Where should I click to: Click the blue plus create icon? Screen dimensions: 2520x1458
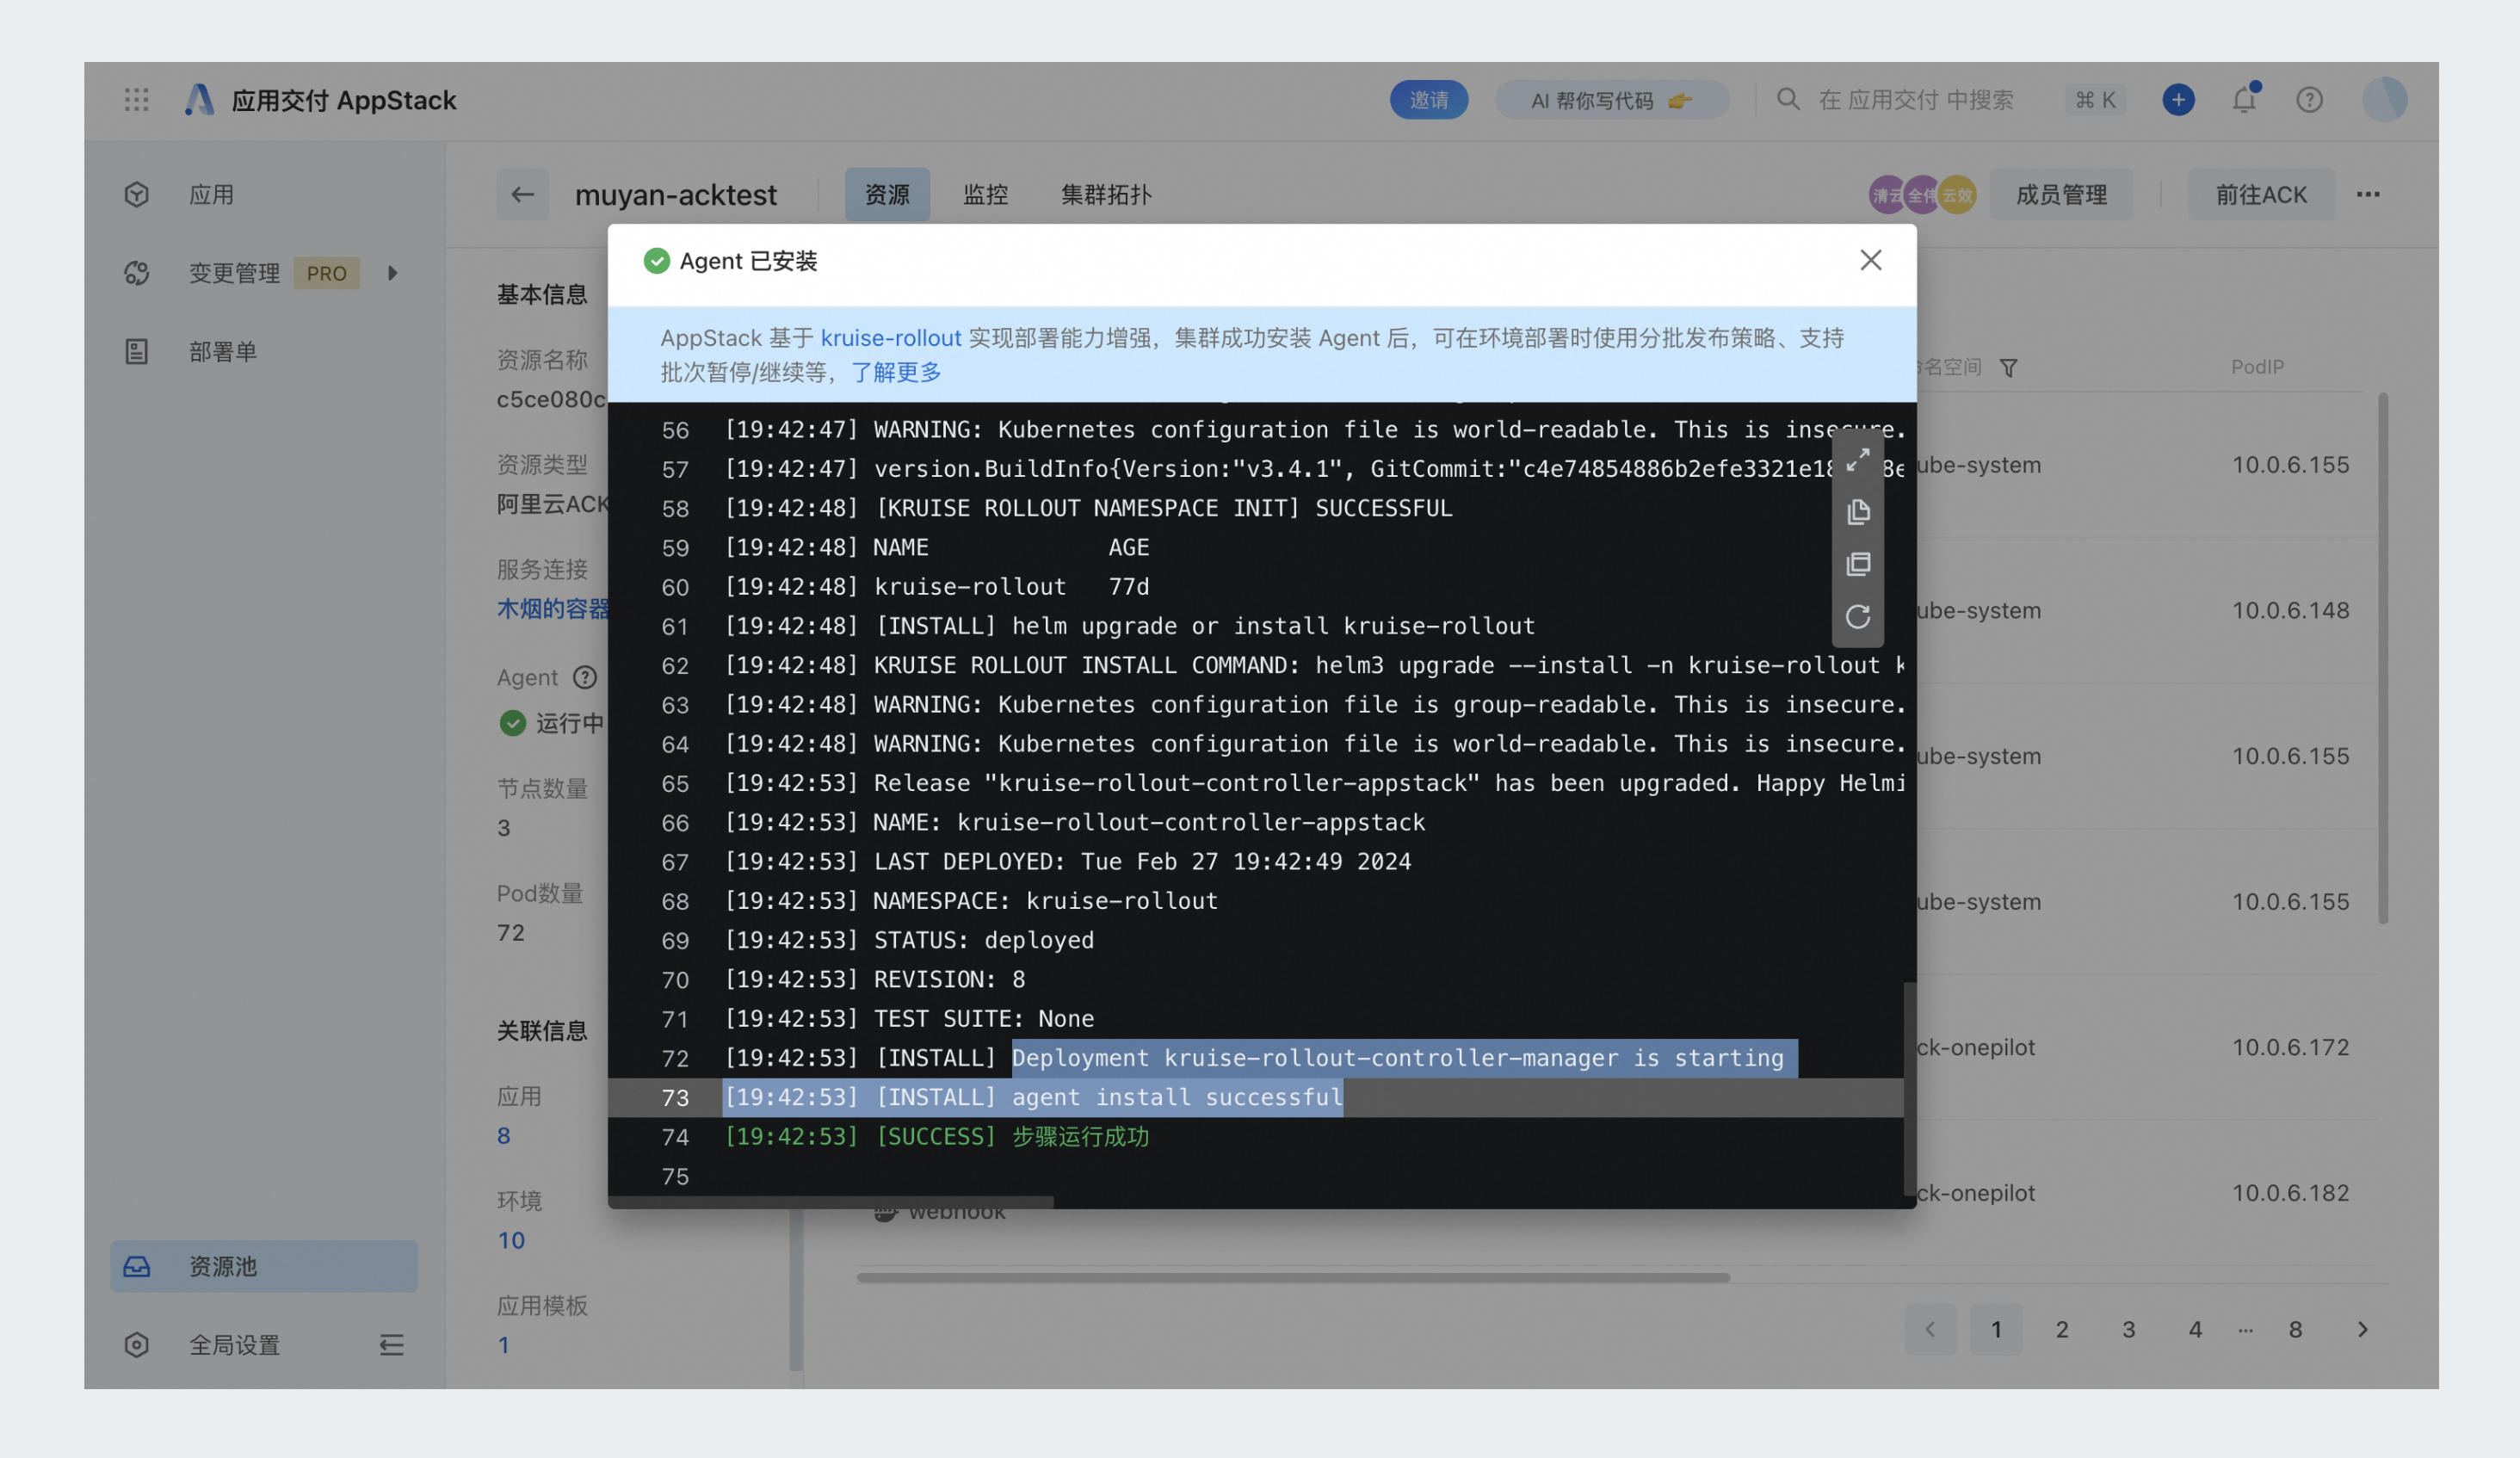2178,100
